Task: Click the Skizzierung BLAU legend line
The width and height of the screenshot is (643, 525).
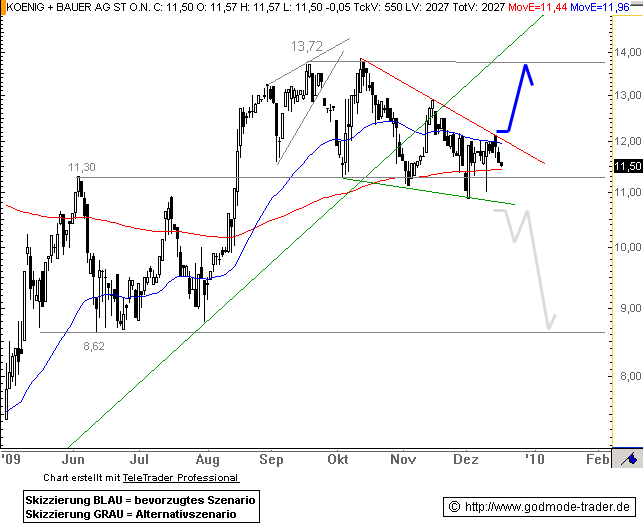Action: pyautogui.click(x=140, y=500)
